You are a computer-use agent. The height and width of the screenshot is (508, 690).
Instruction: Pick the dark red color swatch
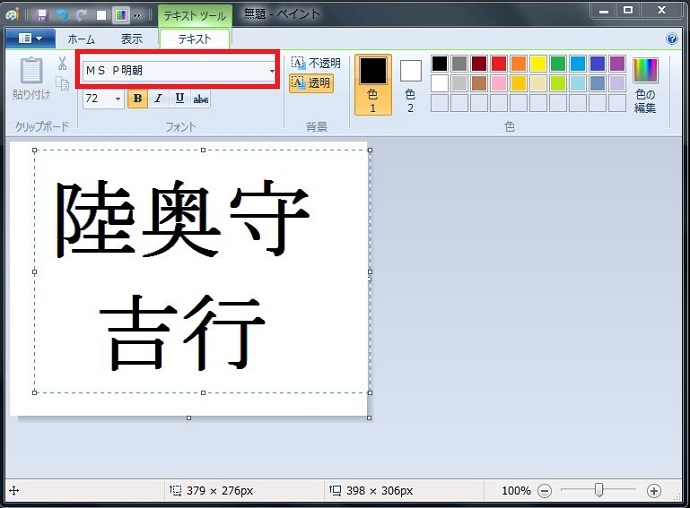click(x=479, y=64)
